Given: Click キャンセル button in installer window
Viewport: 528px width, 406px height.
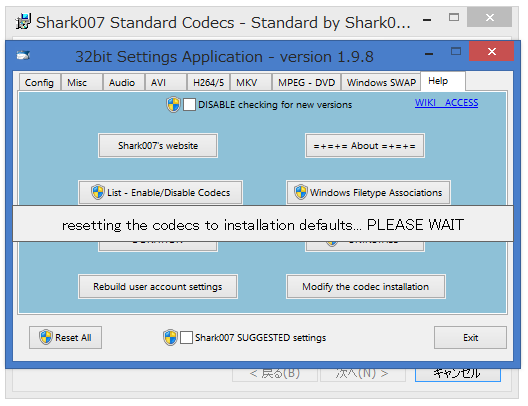Looking at the screenshot, I should tap(458, 375).
